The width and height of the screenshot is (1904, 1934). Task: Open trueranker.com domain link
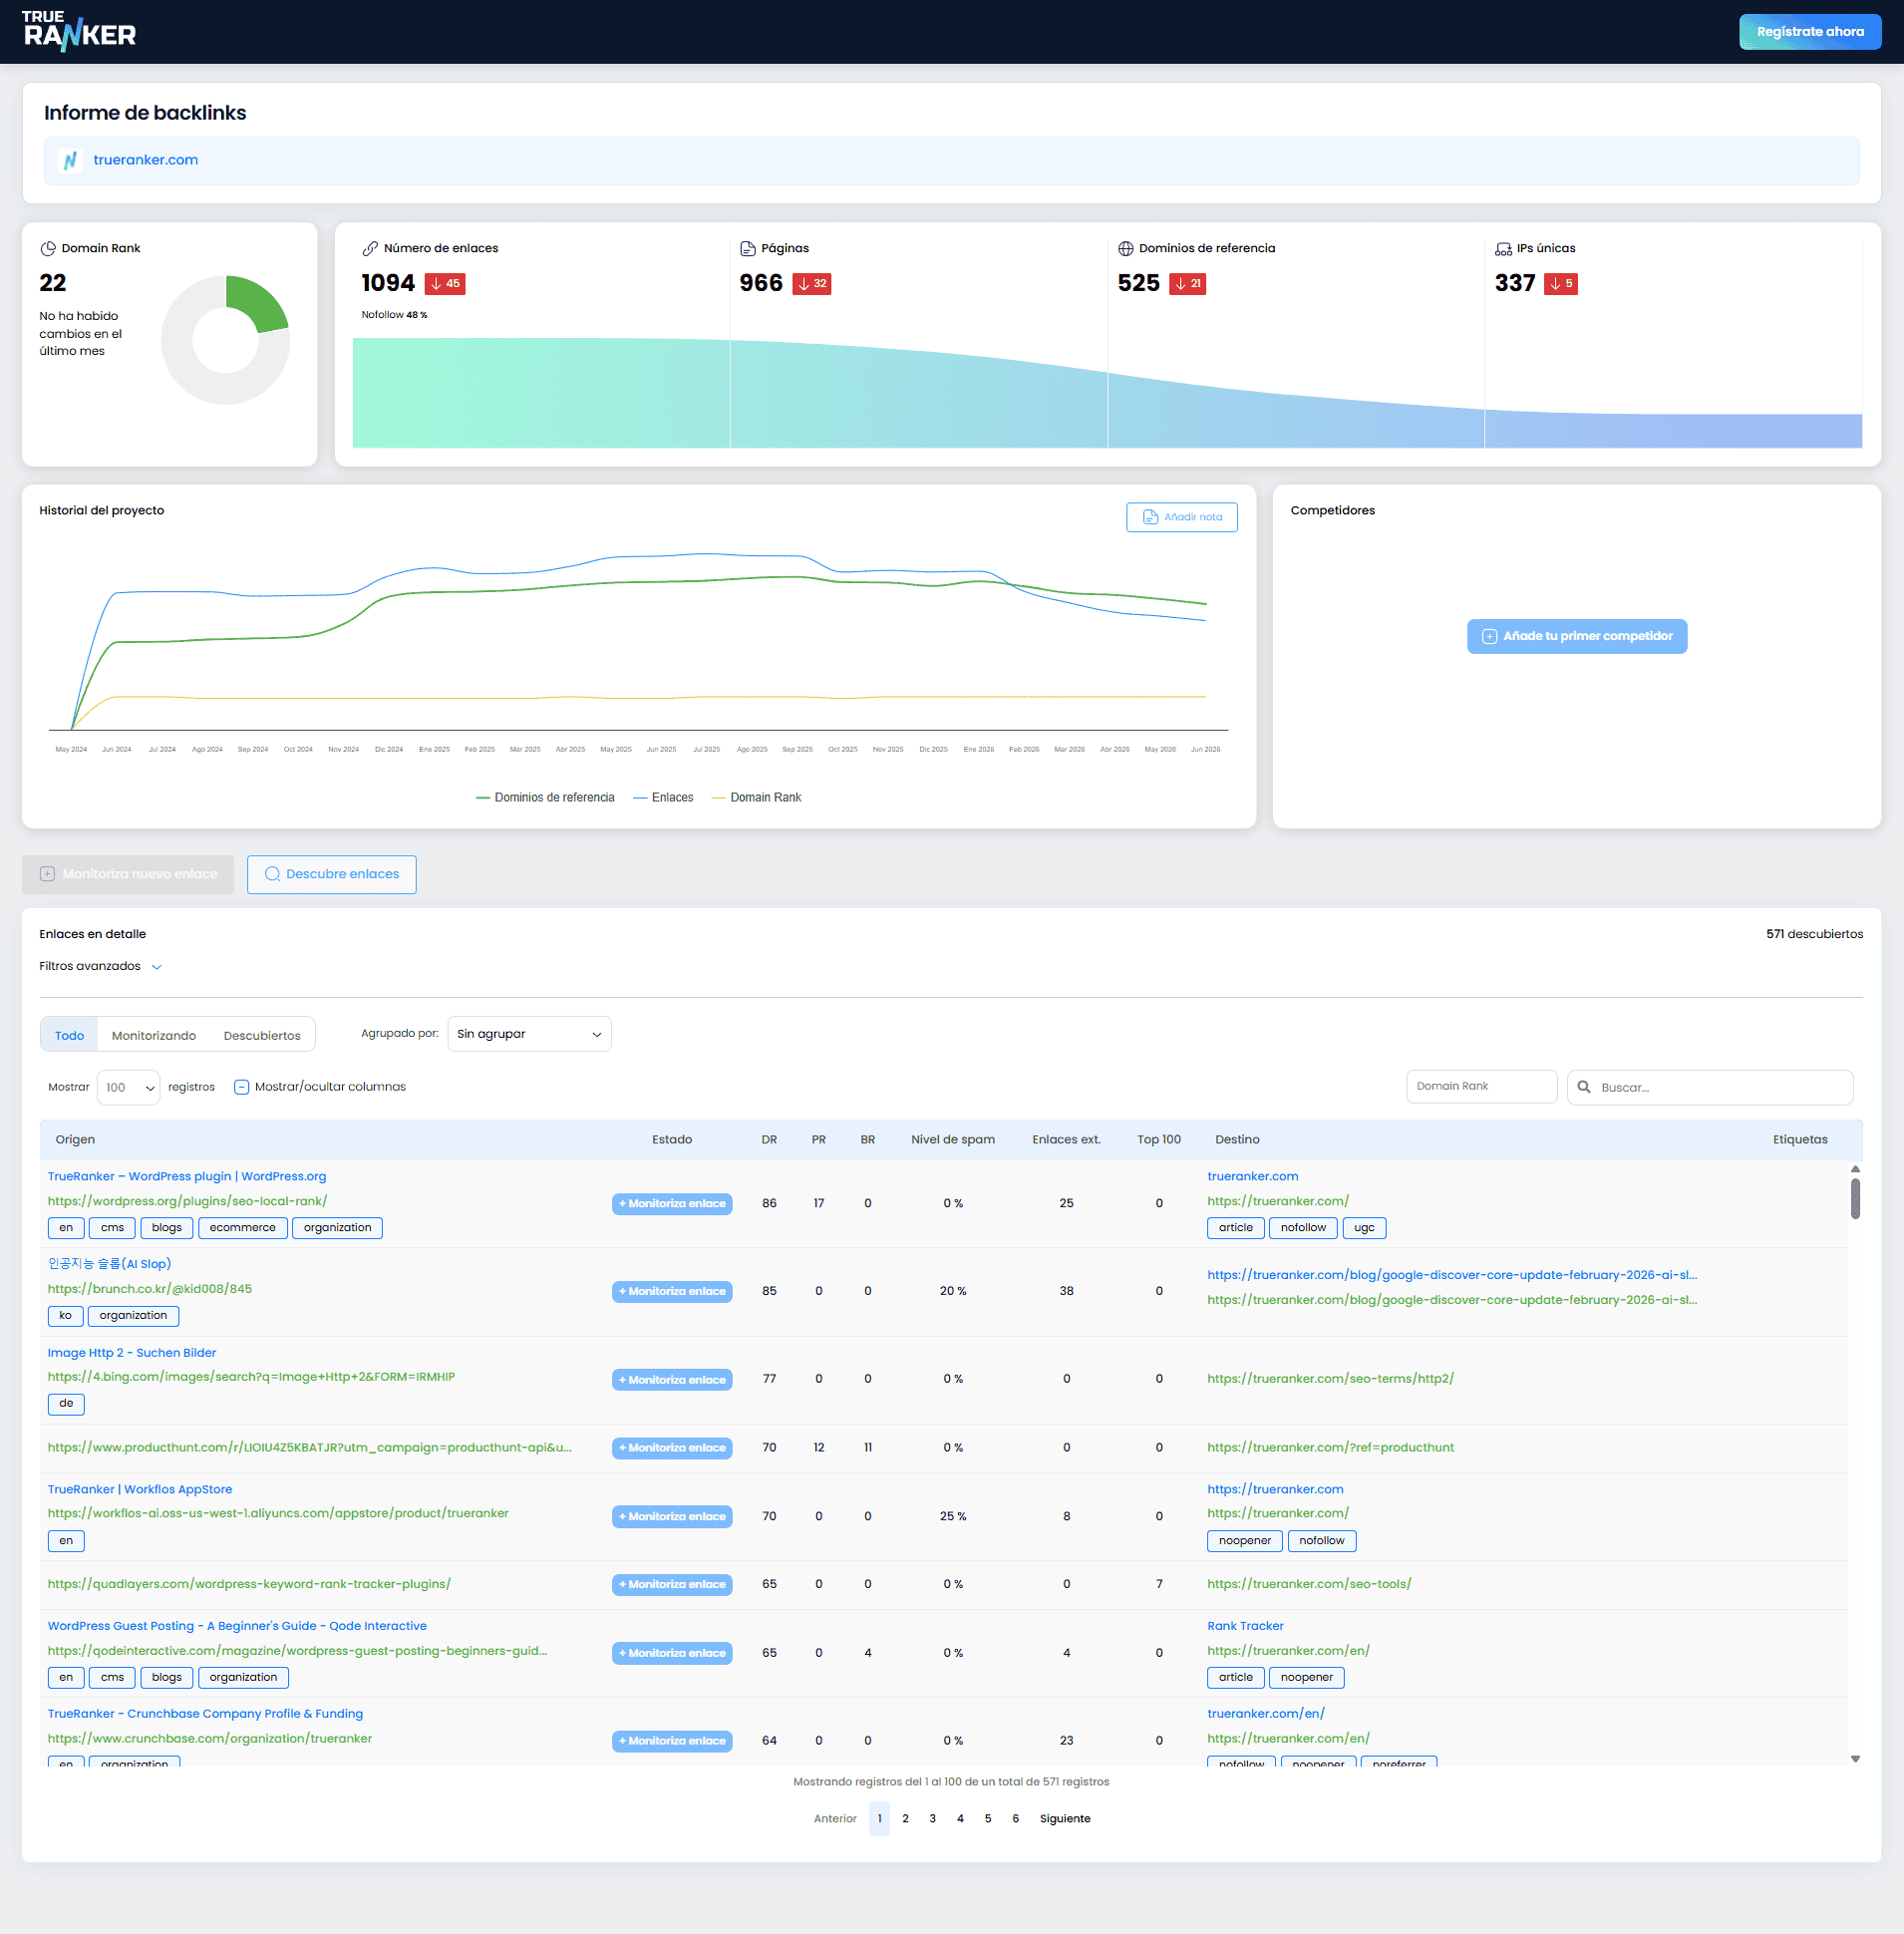[146, 160]
